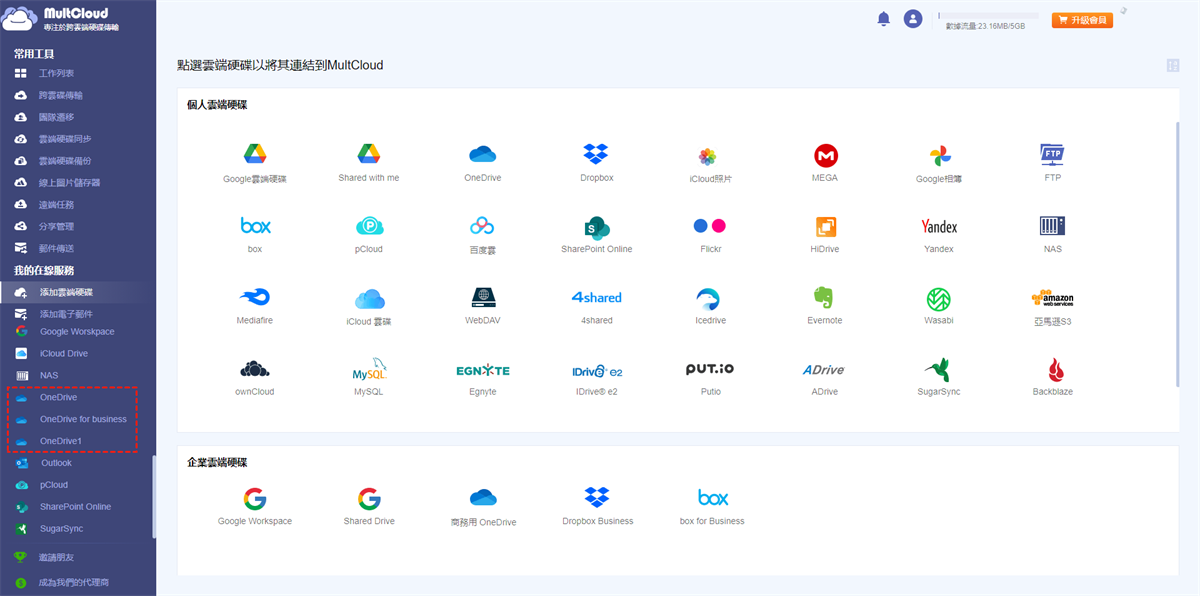
Task: Open 線上圖片儲存器 in the sidebar
Action: (x=69, y=183)
